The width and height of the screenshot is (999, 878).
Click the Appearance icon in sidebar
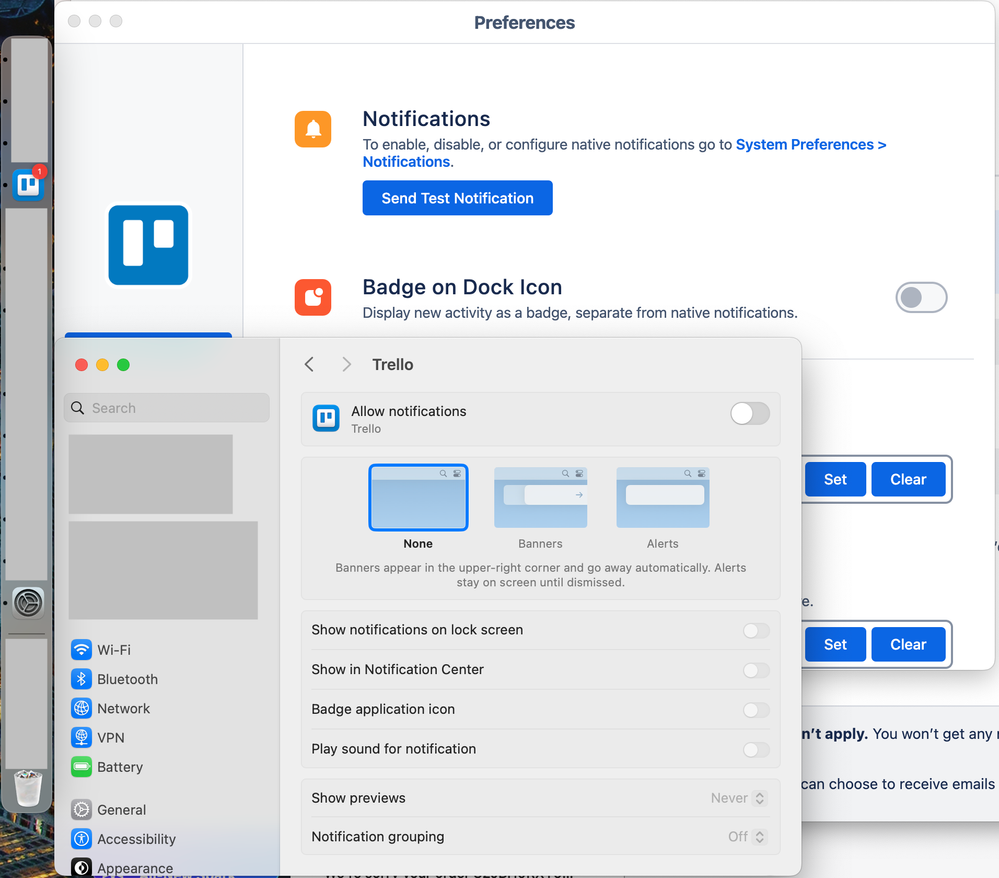tap(82, 868)
